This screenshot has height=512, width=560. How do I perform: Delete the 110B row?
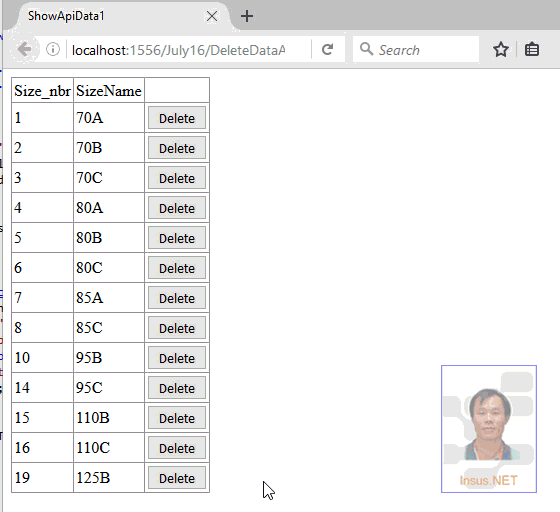(177, 418)
